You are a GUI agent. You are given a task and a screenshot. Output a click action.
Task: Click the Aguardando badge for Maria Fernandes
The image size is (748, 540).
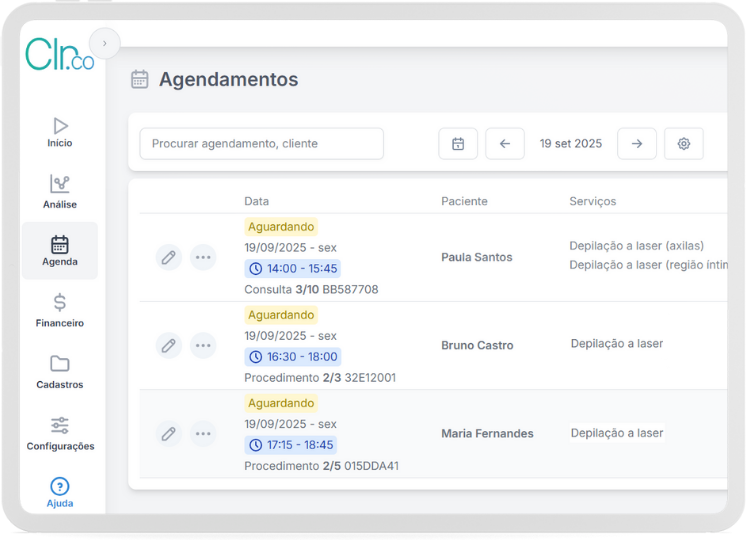tap(281, 403)
